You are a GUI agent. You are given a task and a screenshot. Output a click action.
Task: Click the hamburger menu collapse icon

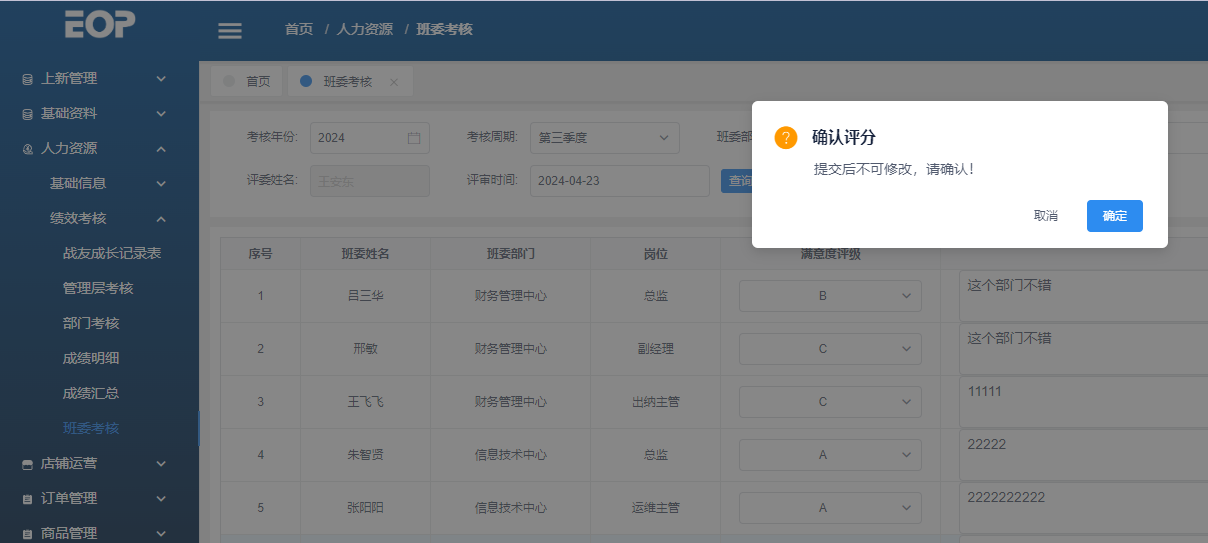click(x=230, y=31)
